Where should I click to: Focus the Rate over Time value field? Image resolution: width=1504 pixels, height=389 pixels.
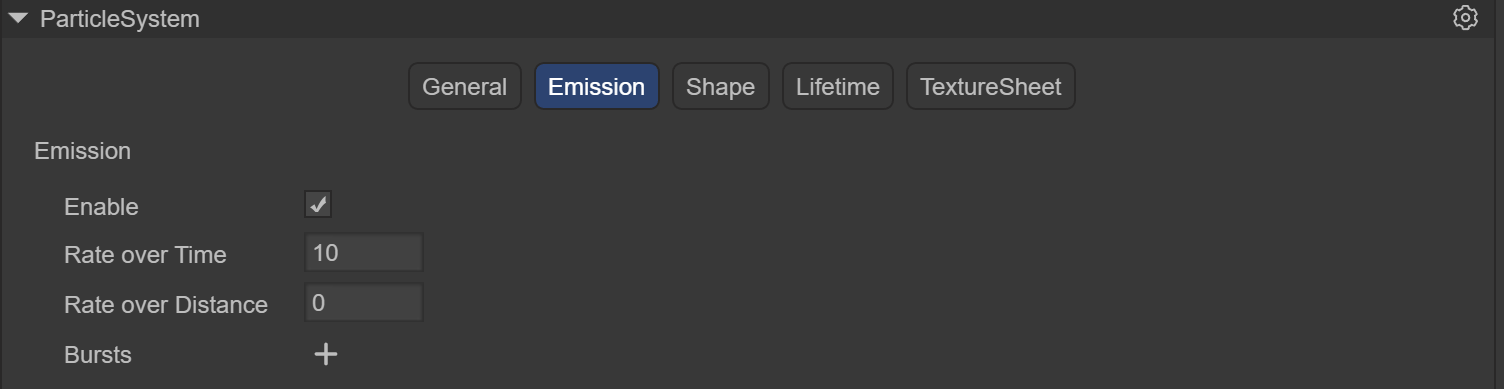click(364, 253)
